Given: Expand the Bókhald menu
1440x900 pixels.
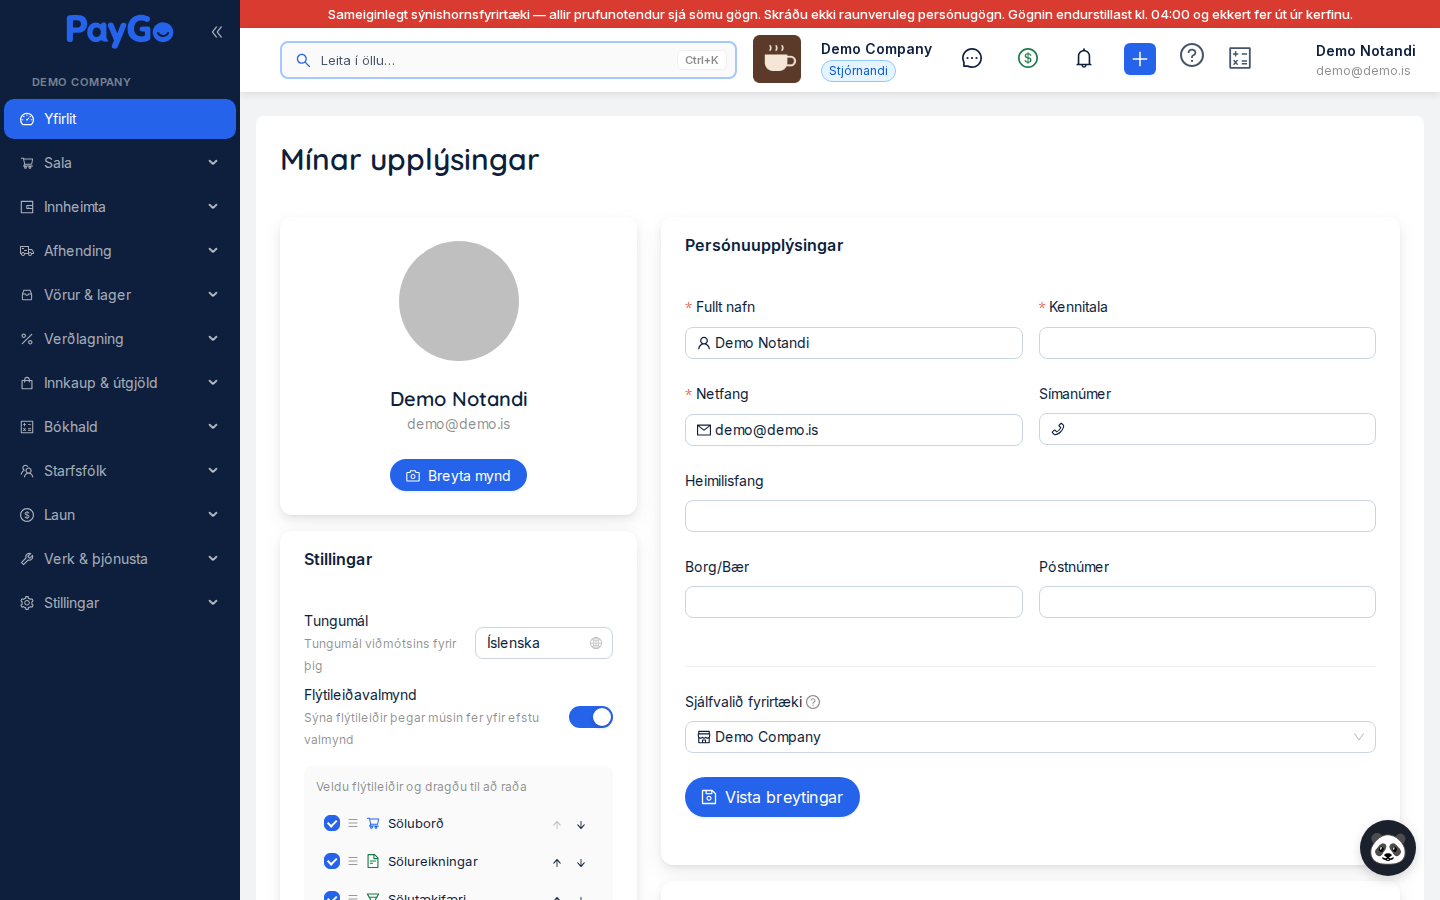Looking at the screenshot, I should point(120,427).
